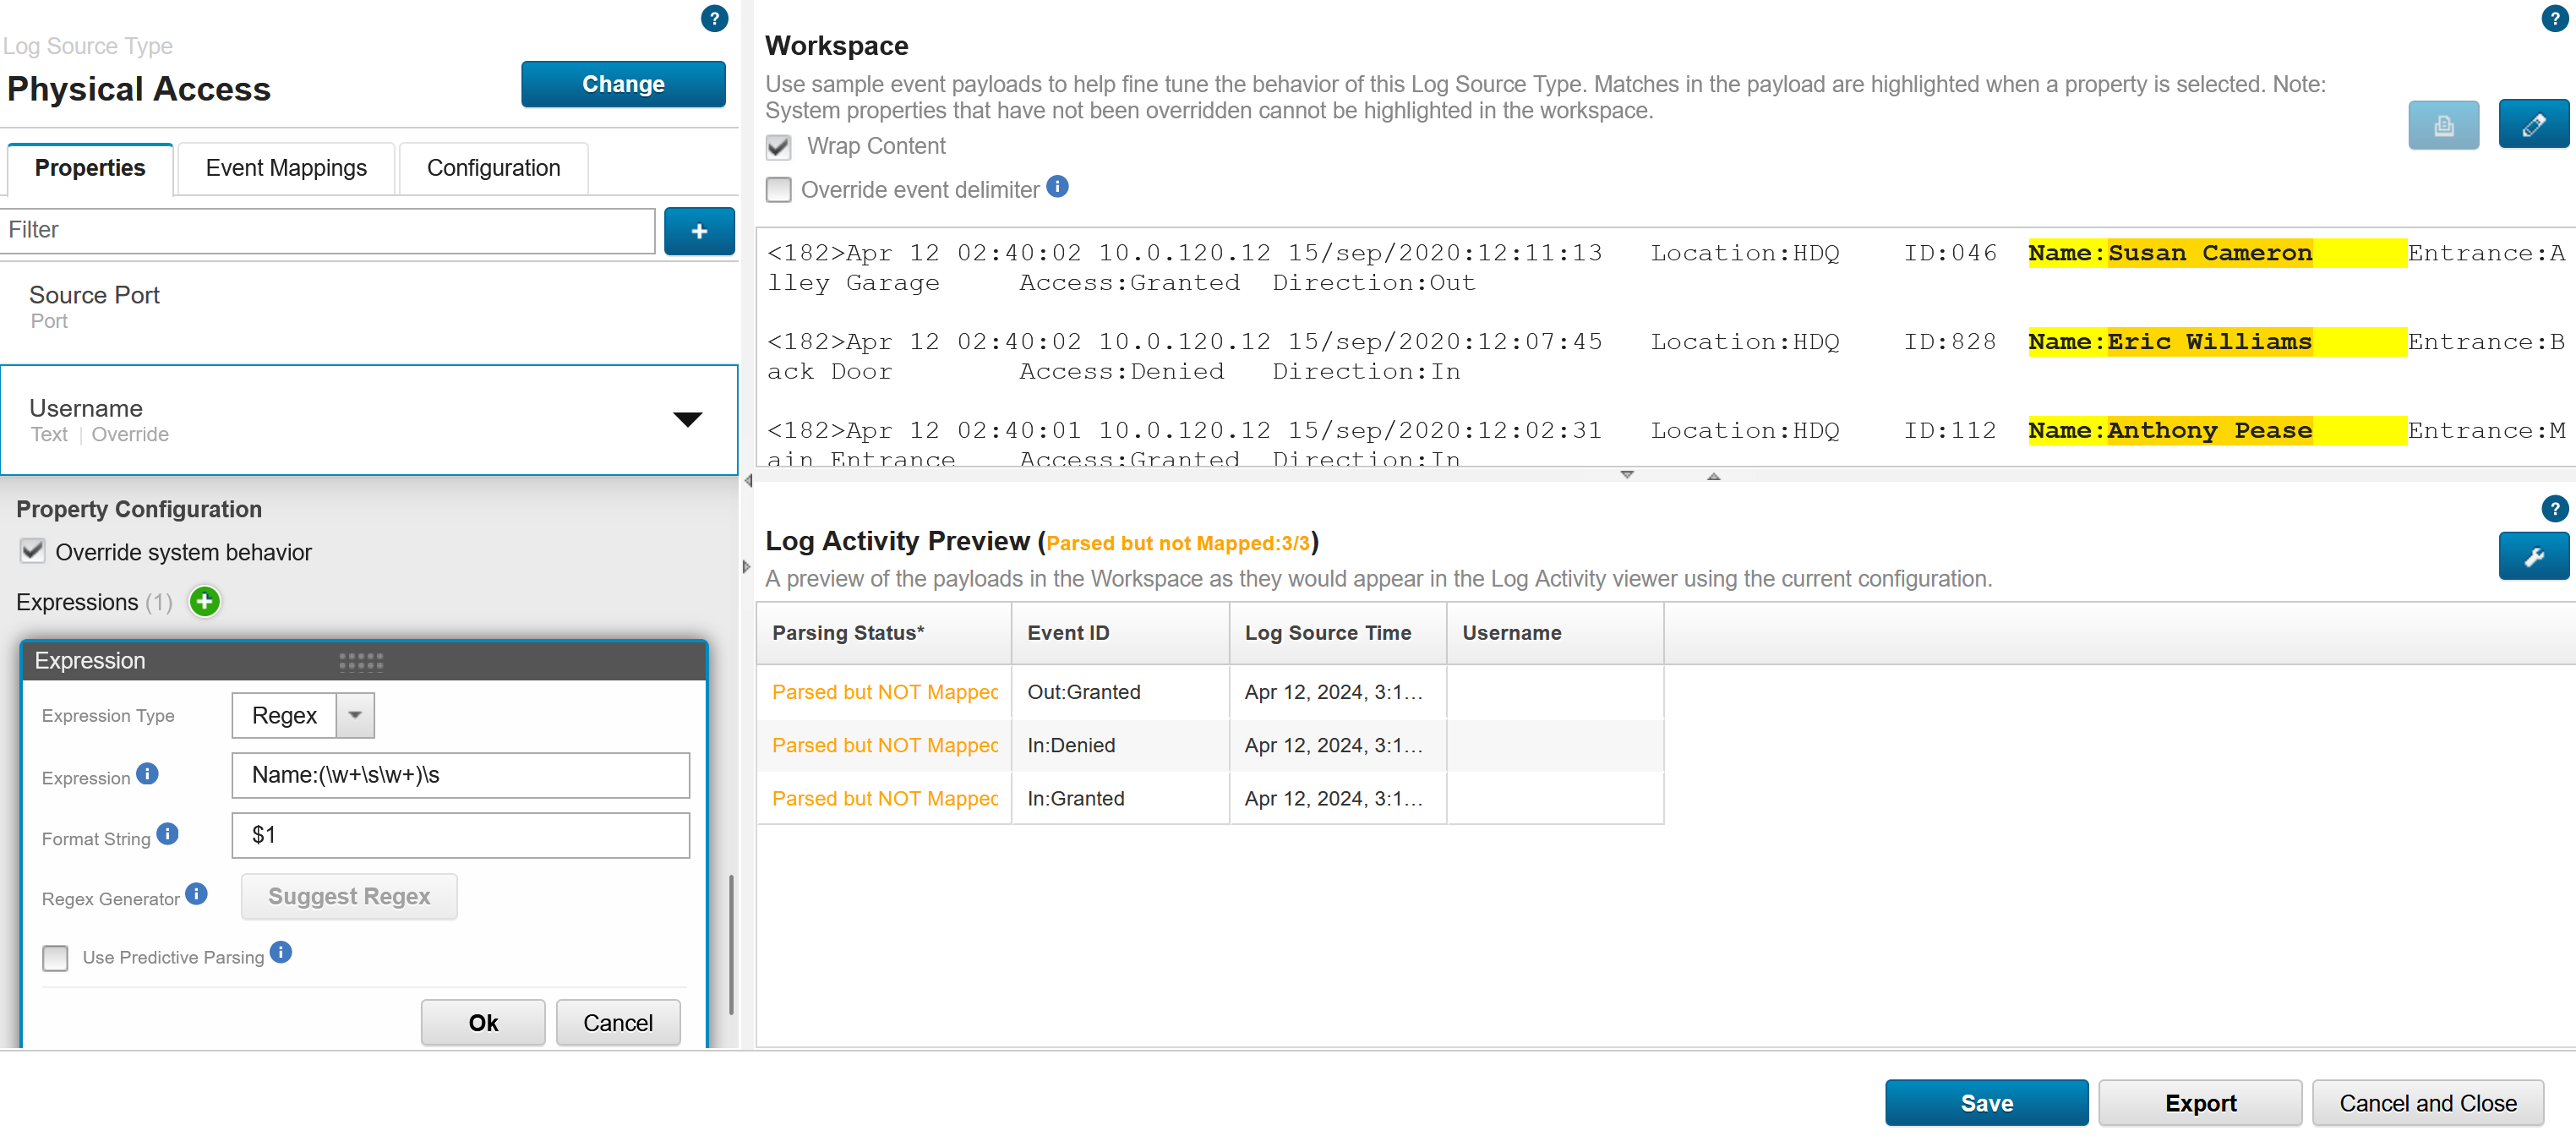Click Override event delimiter info icon
Viewport: 2576px width, 1147px height.
click(1057, 187)
